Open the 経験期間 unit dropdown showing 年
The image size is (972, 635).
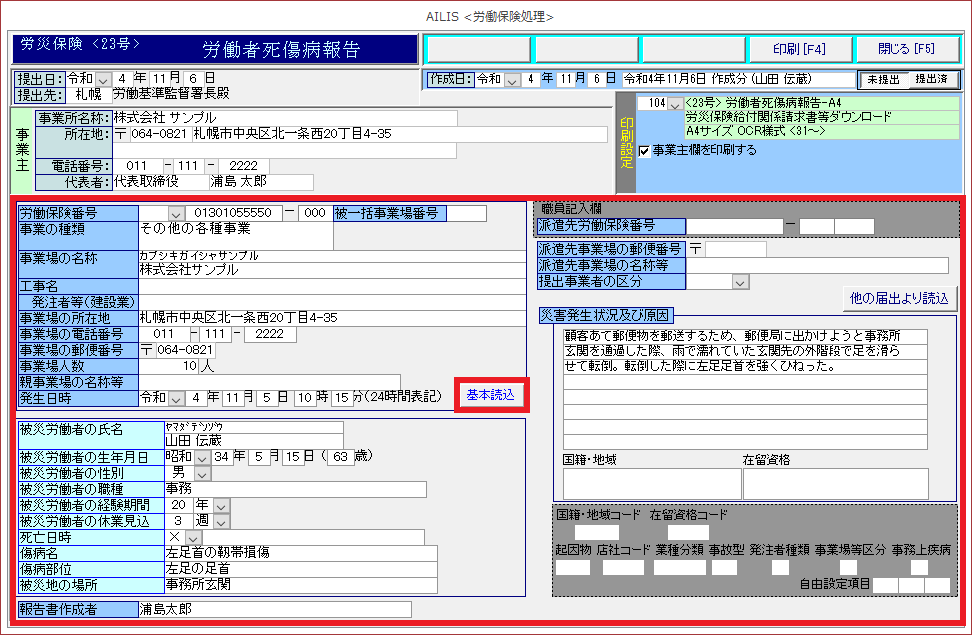(222, 505)
